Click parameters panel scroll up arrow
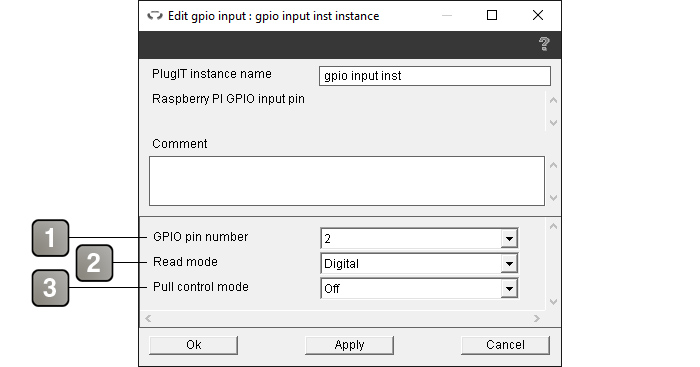700x367 pixels. point(553,226)
